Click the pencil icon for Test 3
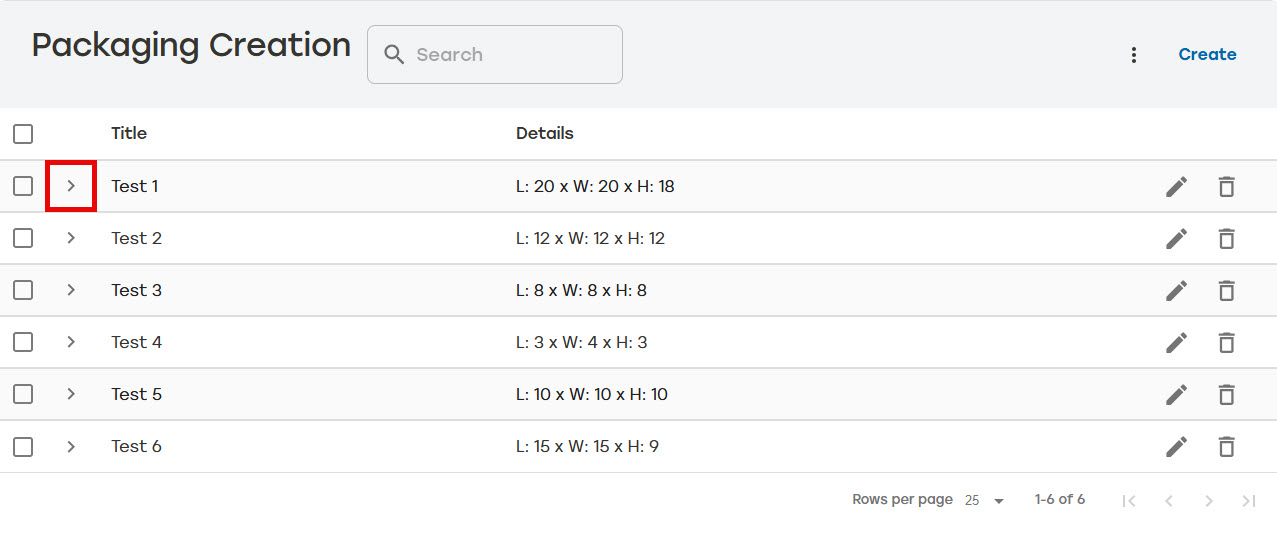 coord(1177,290)
